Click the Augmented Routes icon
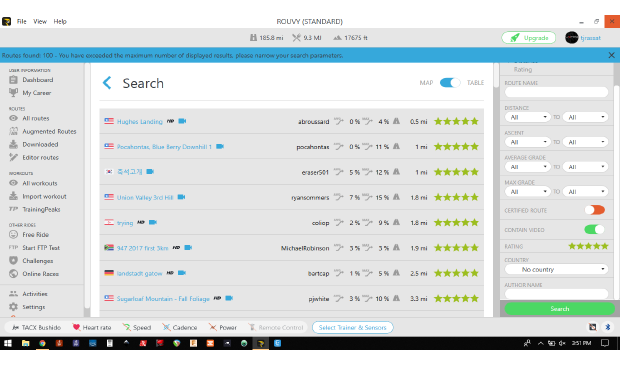The width and height of the screenshot is (620, 365). 13,131
